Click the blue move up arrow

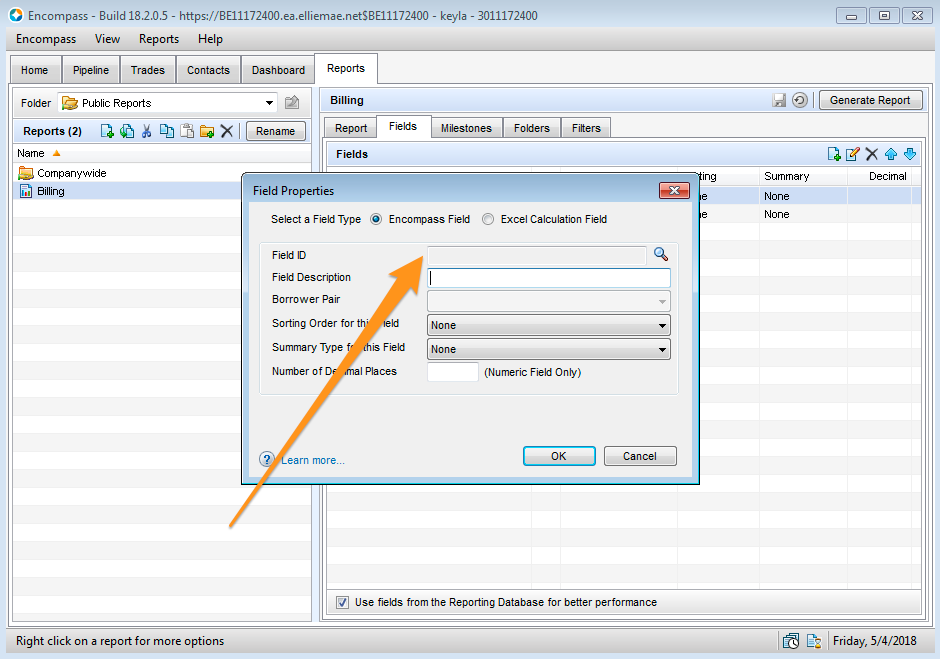pyautogui.click(x=891, y=154)
